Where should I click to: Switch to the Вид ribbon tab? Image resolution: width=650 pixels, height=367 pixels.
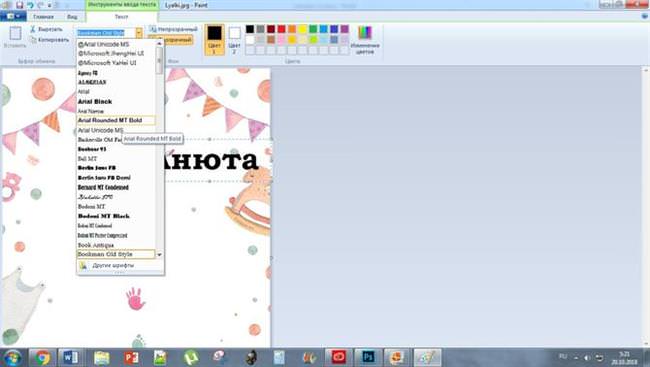[x=72, y=17]
